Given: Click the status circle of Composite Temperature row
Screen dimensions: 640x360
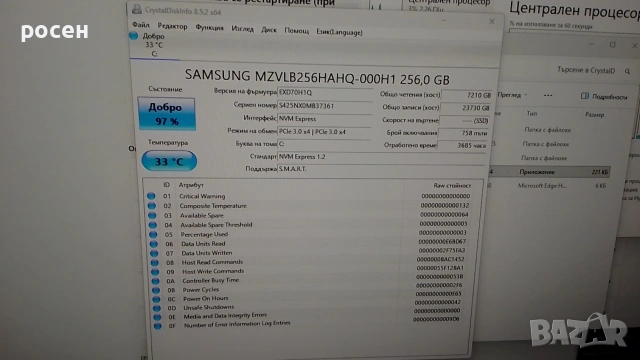Looking at the screenshot, I should (151, 206).
